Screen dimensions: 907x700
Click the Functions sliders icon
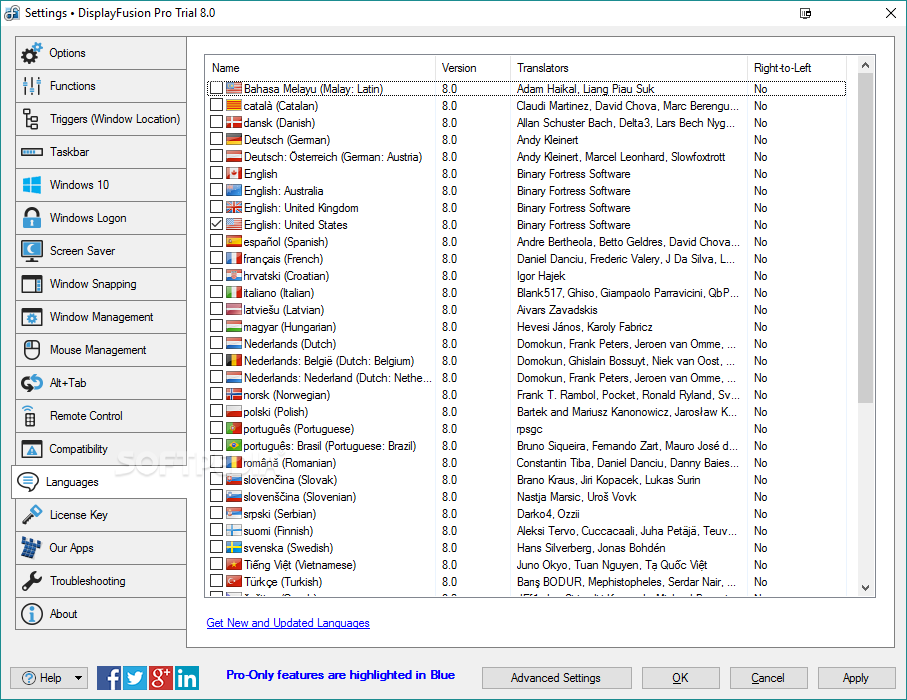31,86
